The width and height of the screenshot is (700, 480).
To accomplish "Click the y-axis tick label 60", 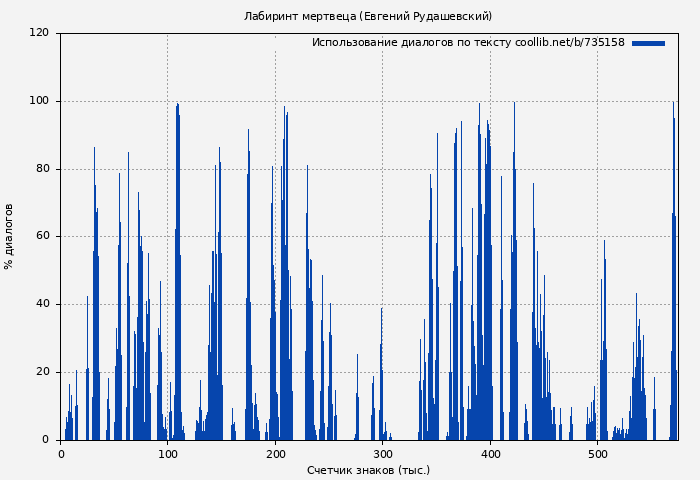I will coord(42,237).
